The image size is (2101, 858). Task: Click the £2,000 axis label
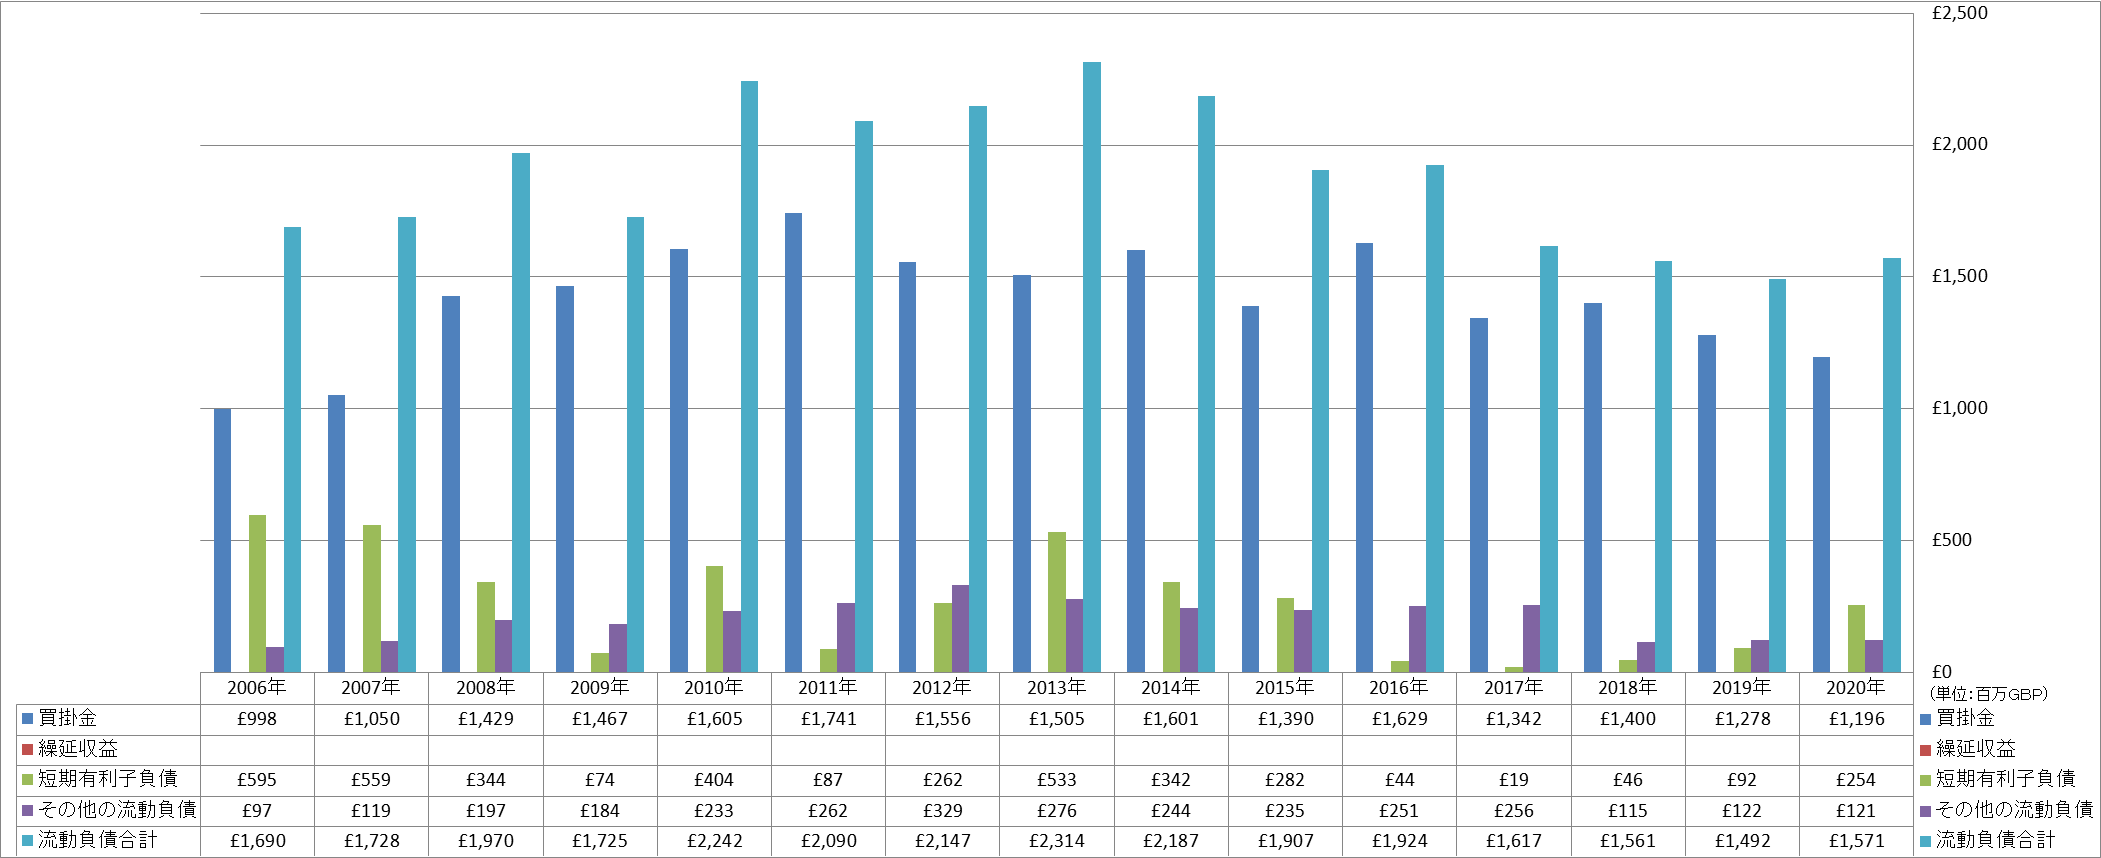[1960, 144]
